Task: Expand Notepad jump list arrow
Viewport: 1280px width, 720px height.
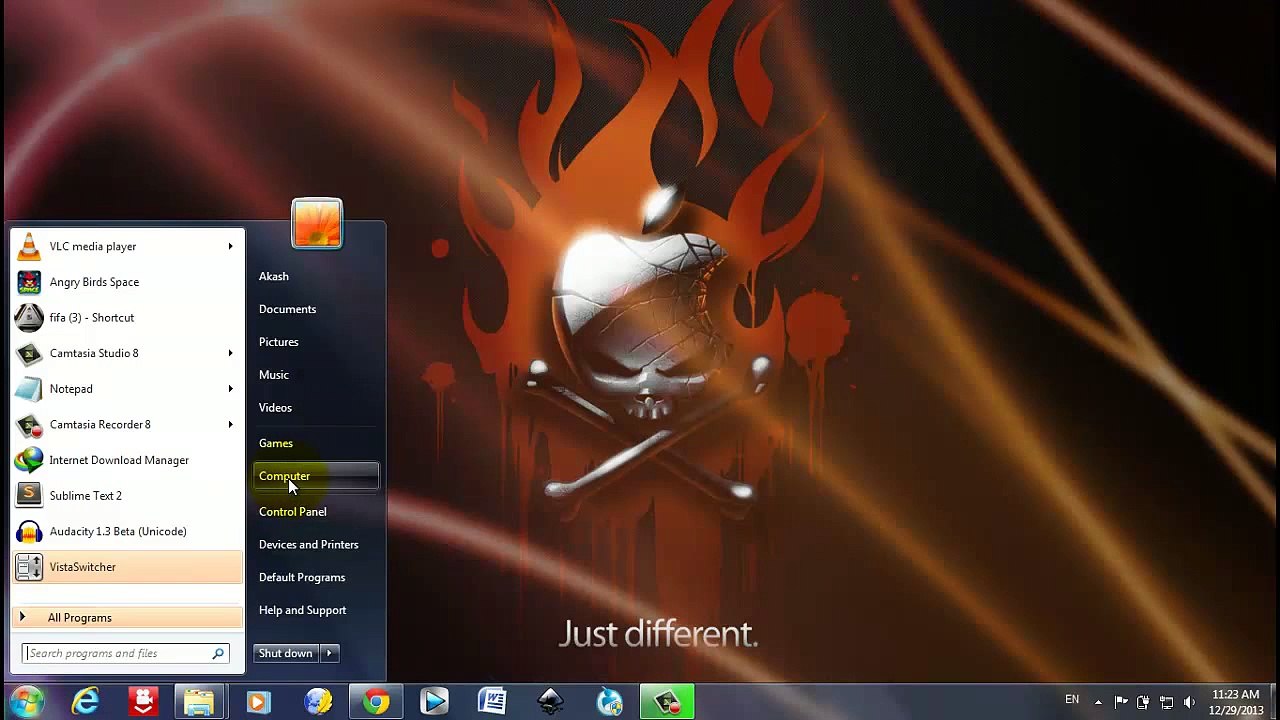Action: 230,389
